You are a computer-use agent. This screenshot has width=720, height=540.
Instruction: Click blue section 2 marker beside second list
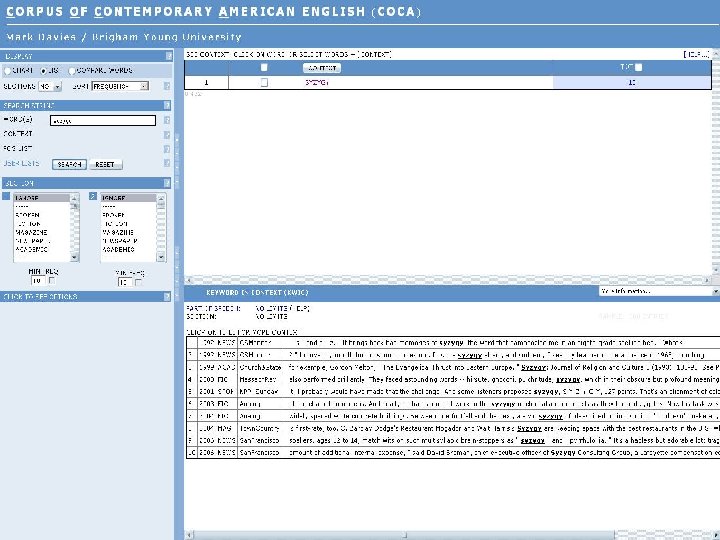tap(93, 196)
